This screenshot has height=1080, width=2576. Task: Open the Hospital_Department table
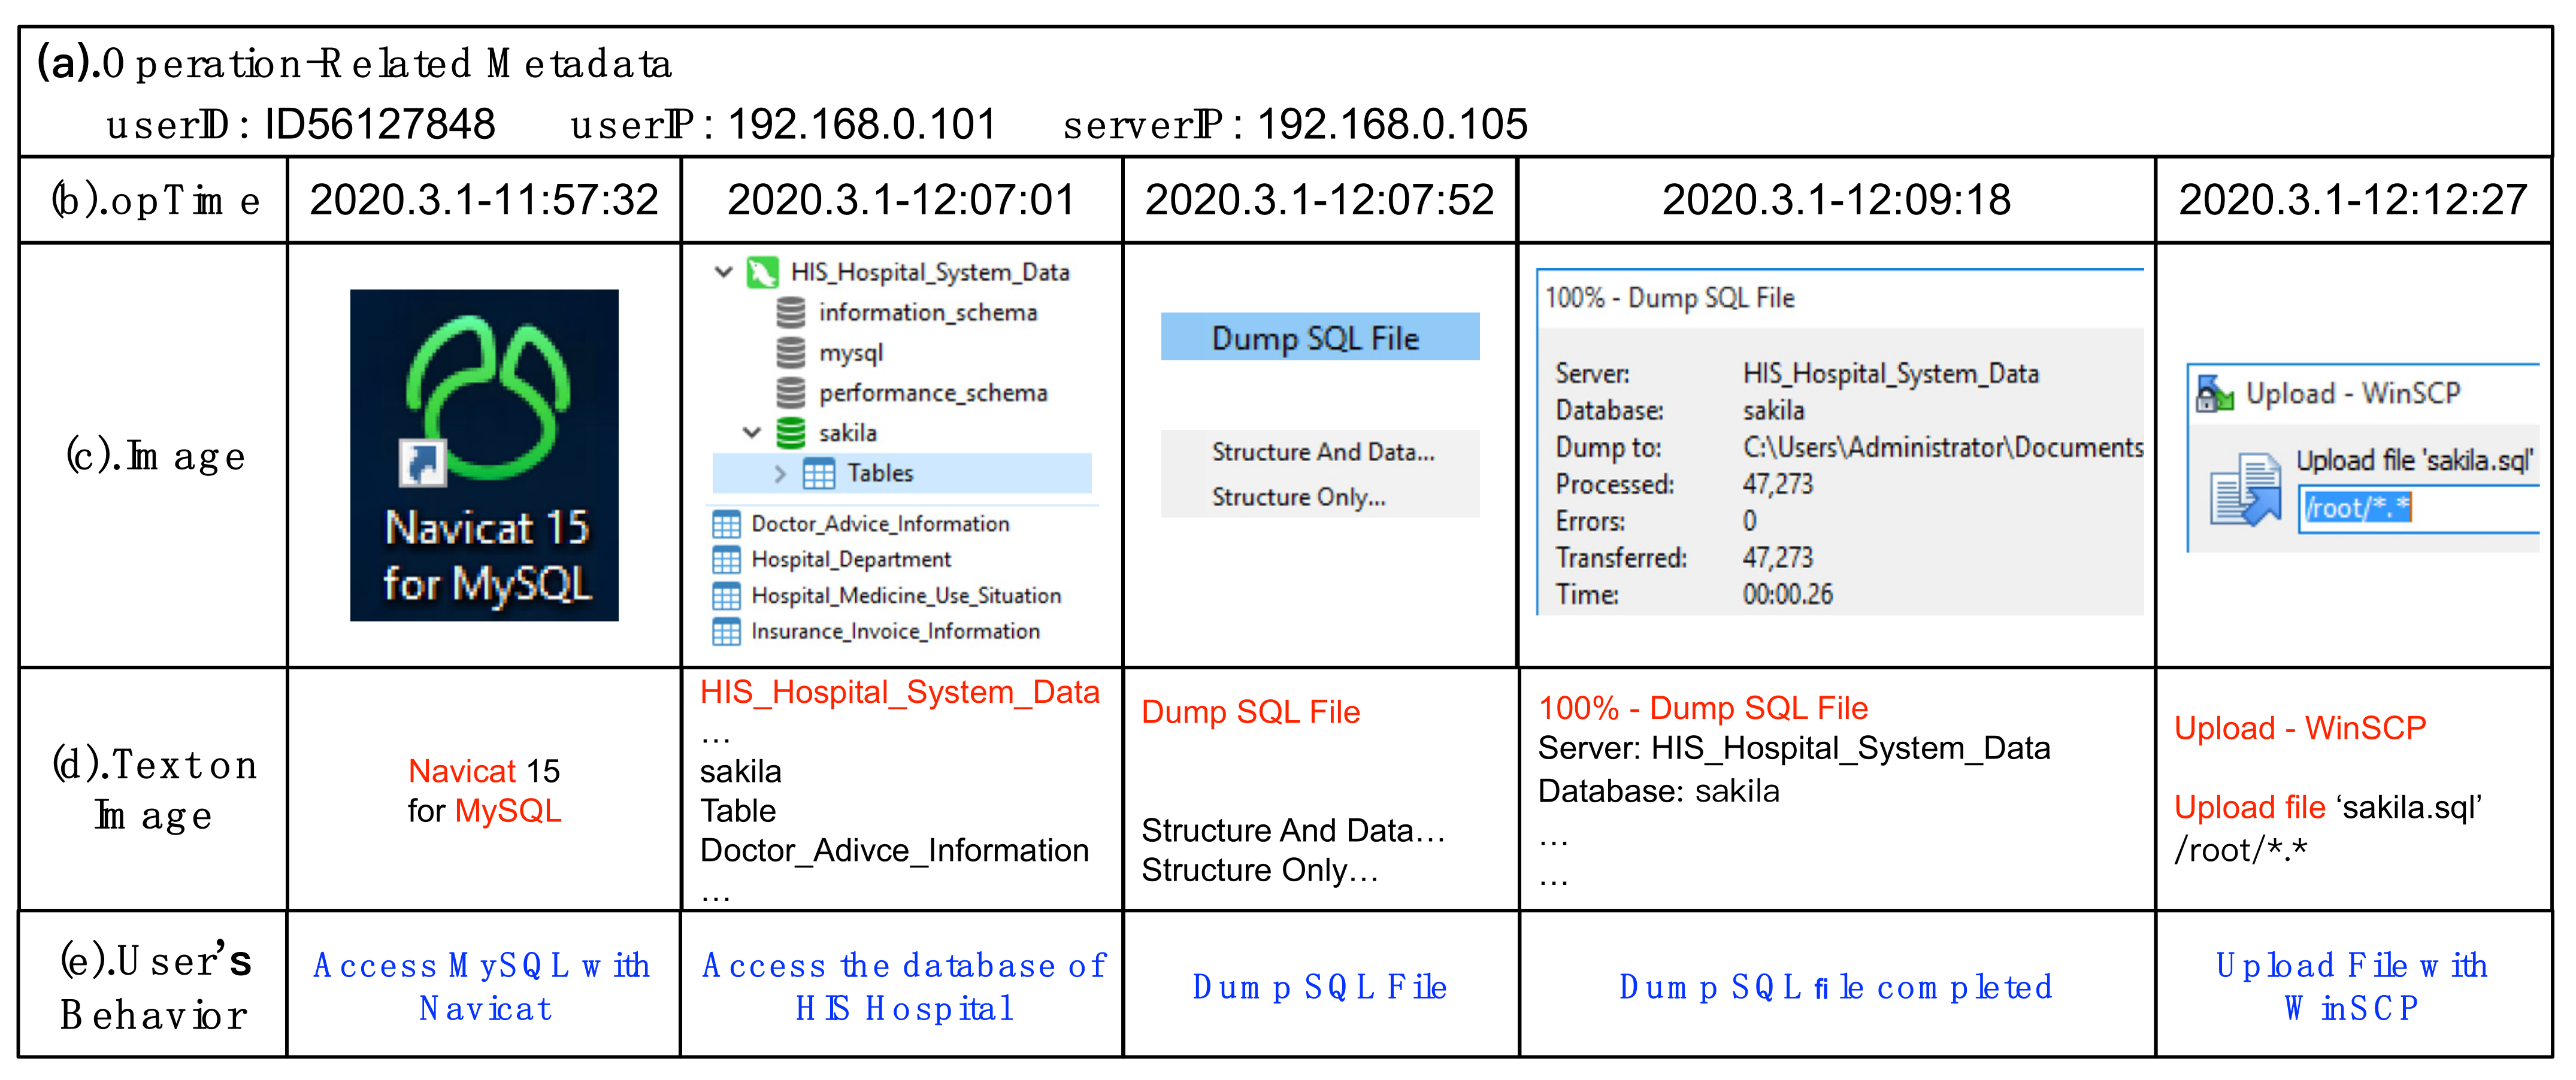(850, 560)
